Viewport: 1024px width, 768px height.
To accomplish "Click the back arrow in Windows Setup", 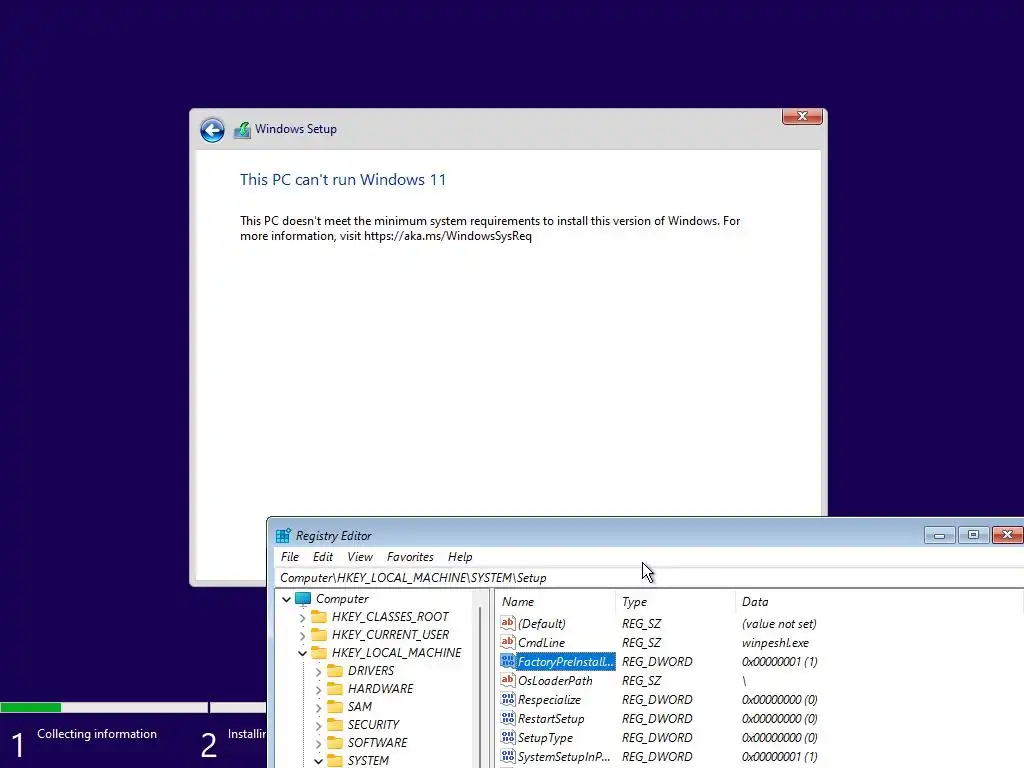I will click(212, 130).
